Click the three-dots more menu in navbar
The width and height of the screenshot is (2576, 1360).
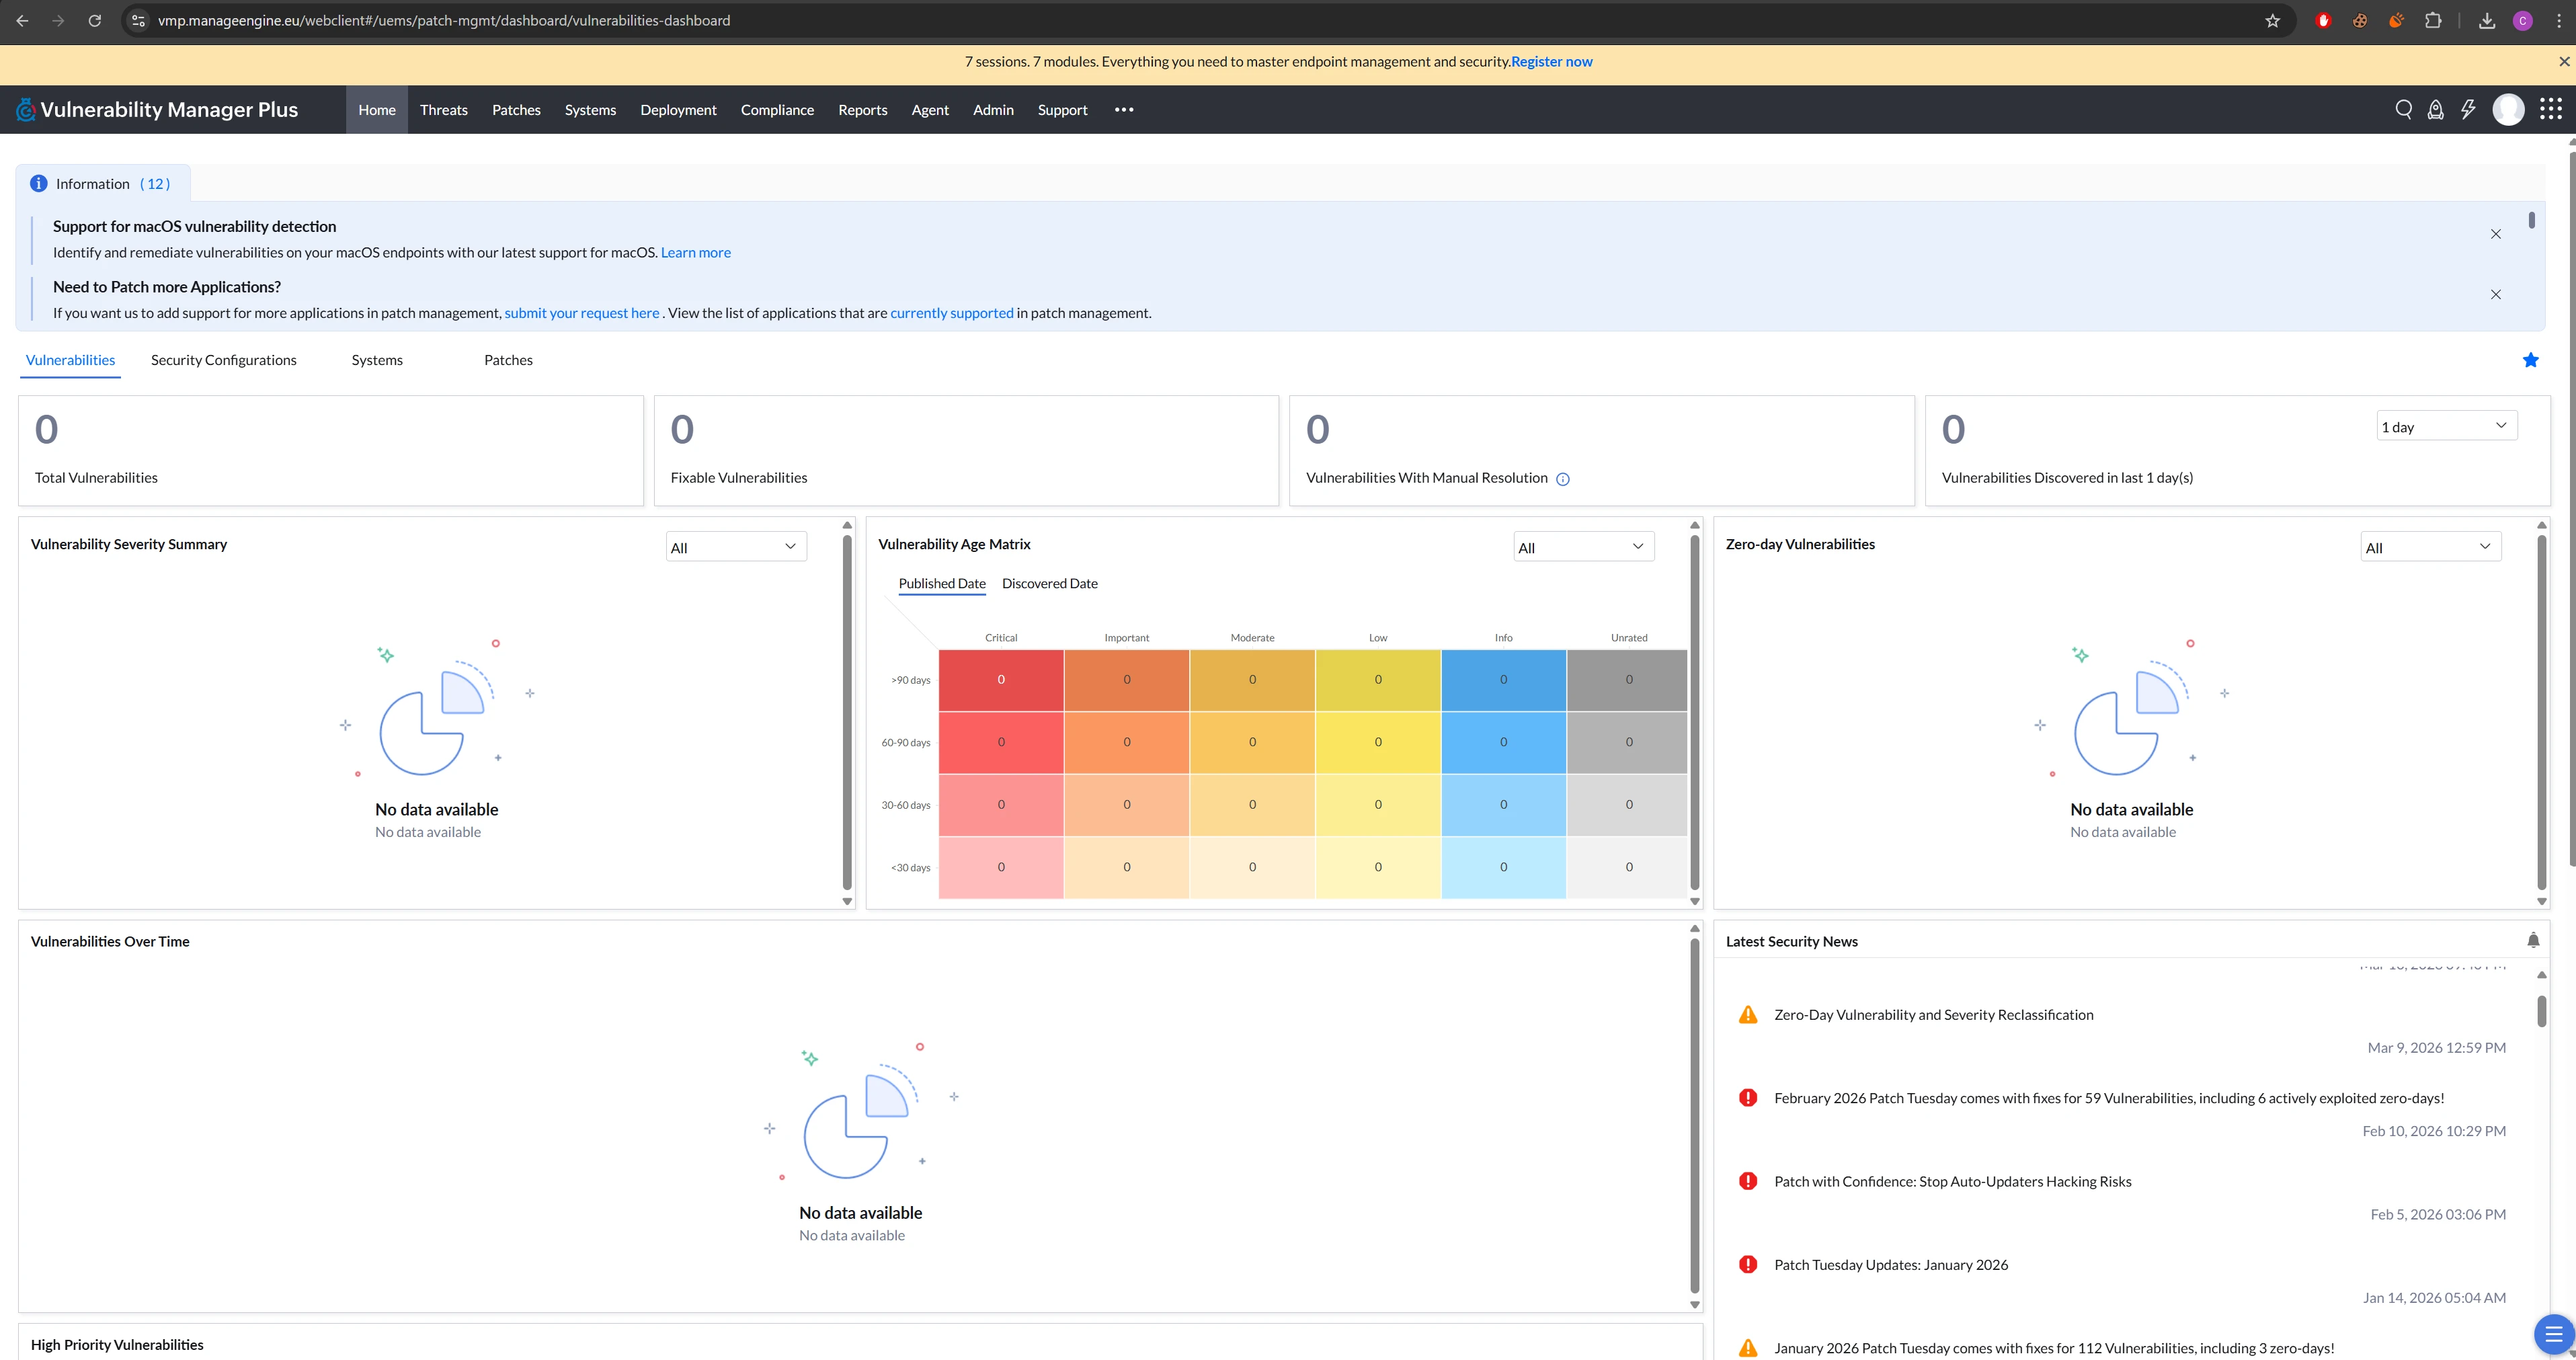tap(1124, 110)
